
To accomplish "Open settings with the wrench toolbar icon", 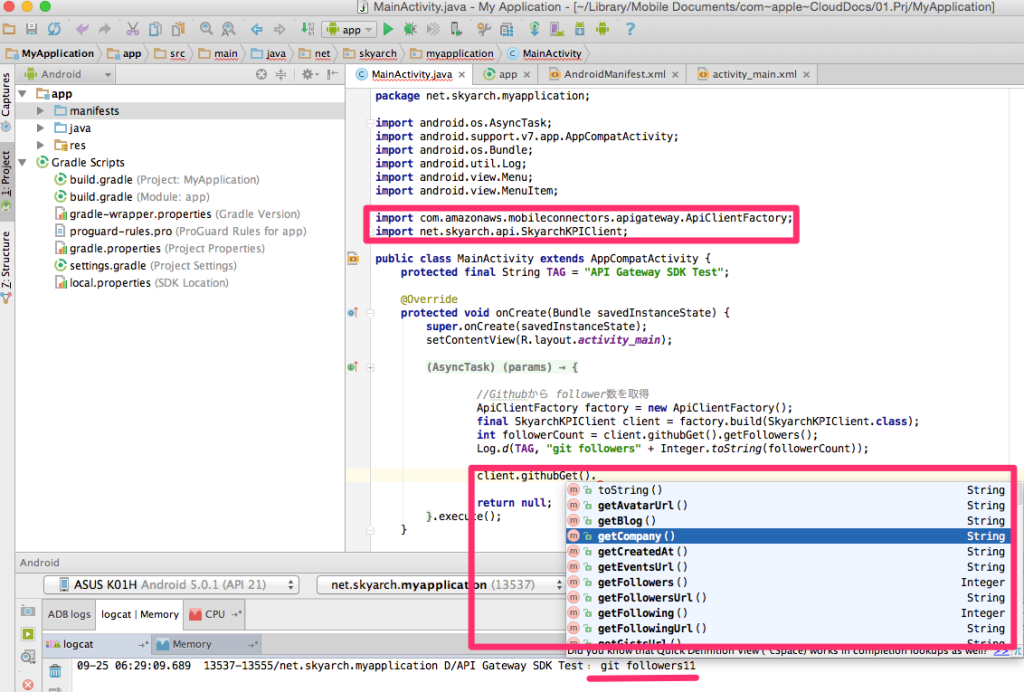I will pyautogui.click(x=484, y=29).
